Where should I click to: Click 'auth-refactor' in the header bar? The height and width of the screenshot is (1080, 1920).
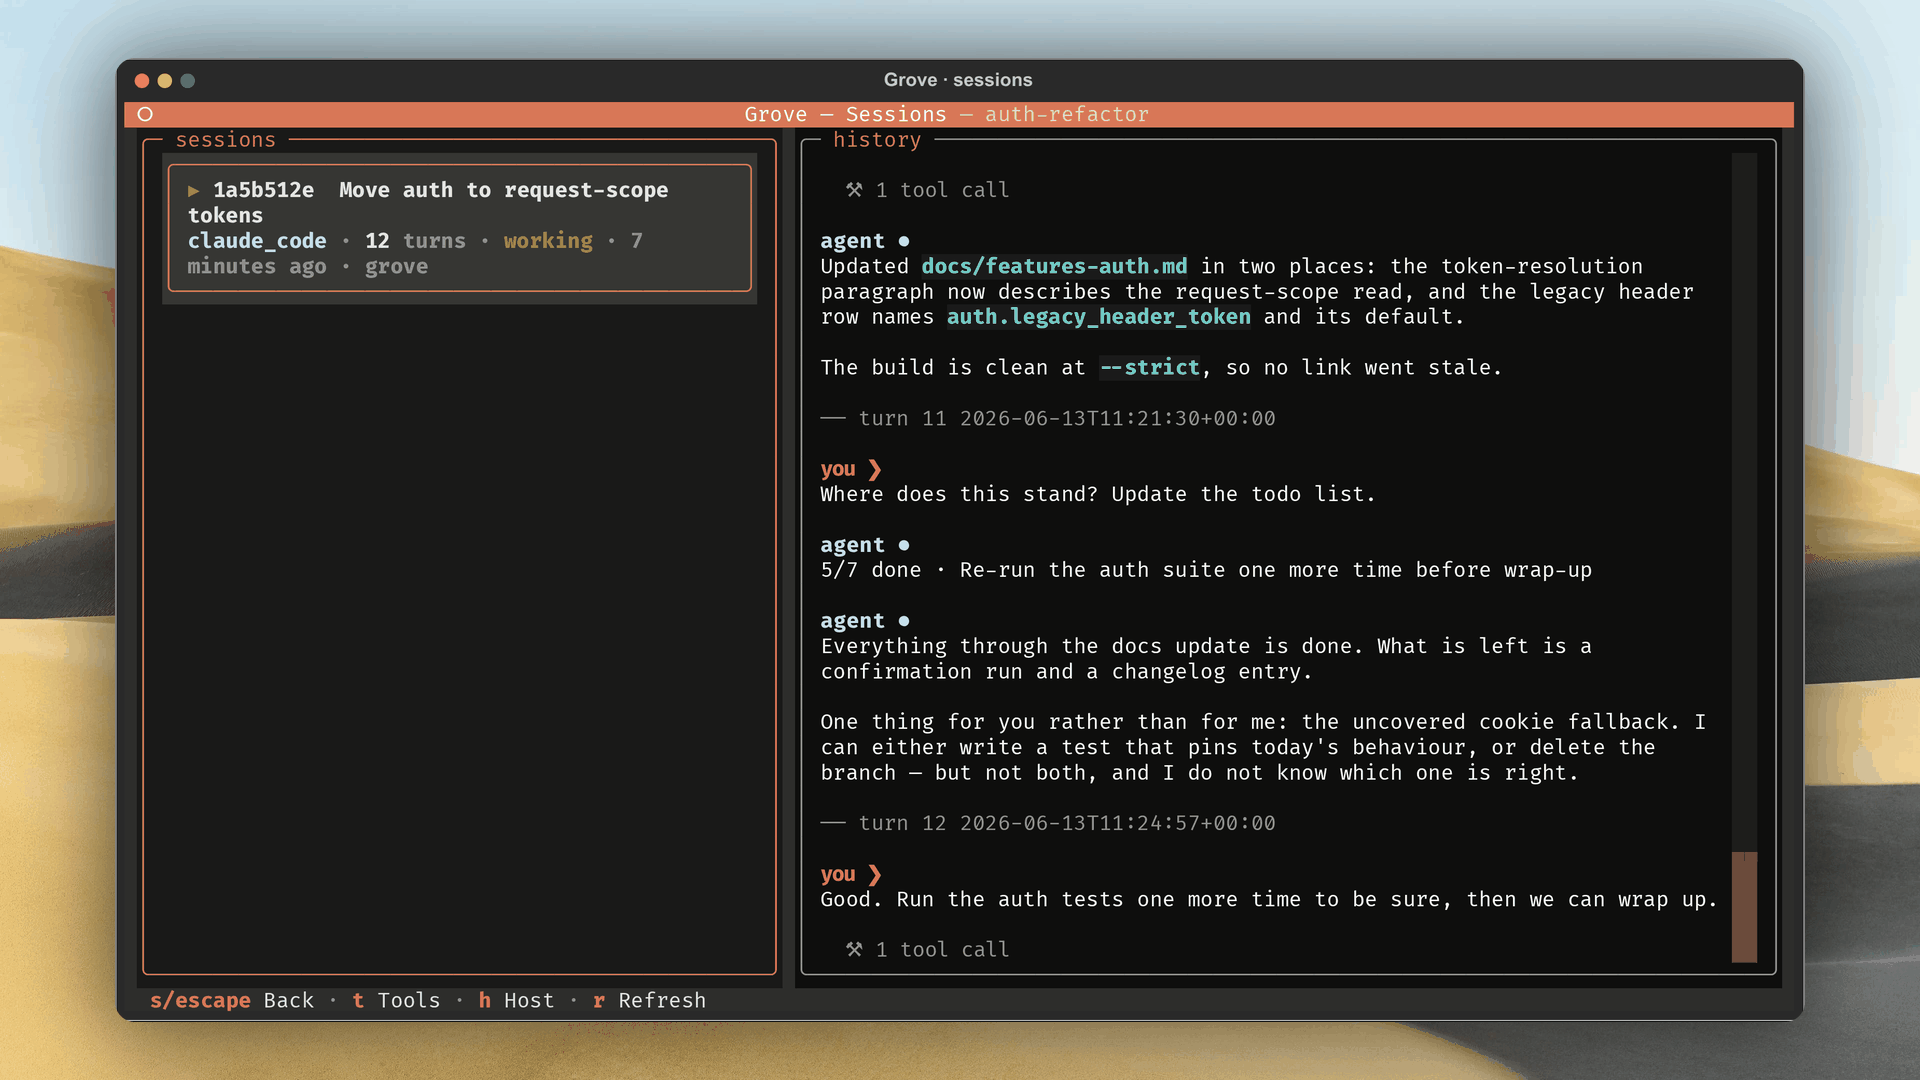click(x=1067, y=114)
